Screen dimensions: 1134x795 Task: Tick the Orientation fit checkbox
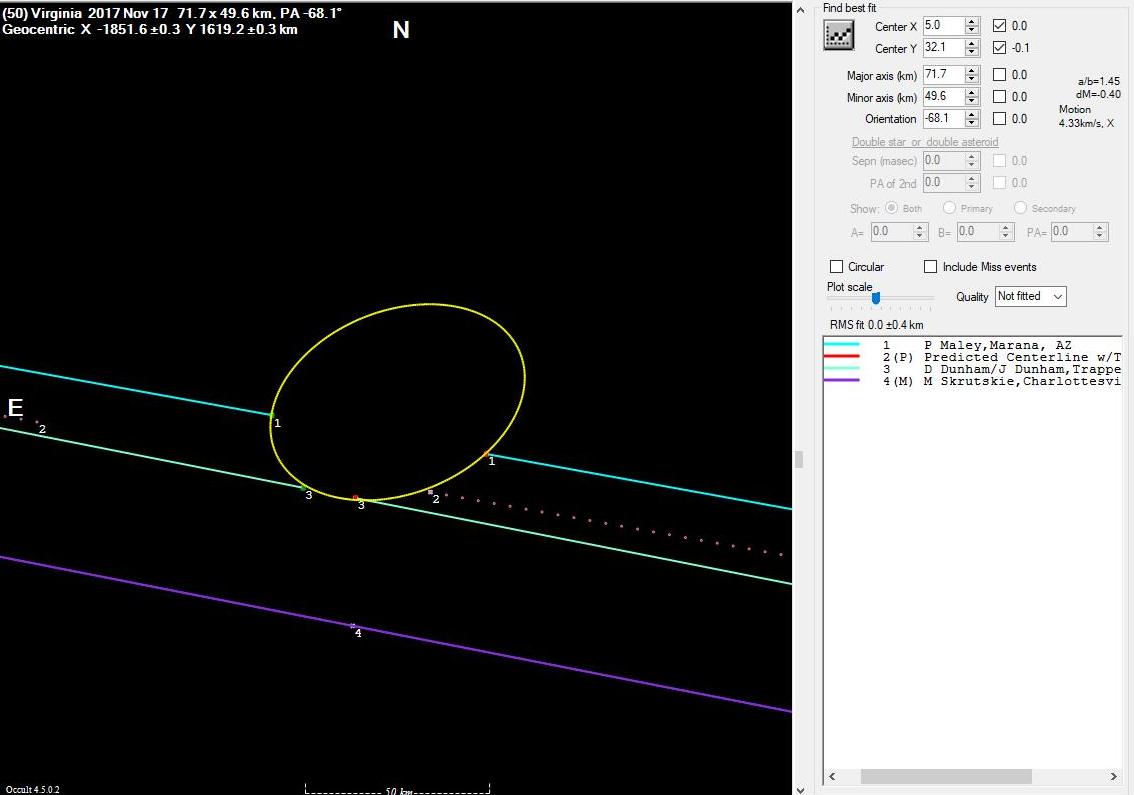click(1000, 119)
